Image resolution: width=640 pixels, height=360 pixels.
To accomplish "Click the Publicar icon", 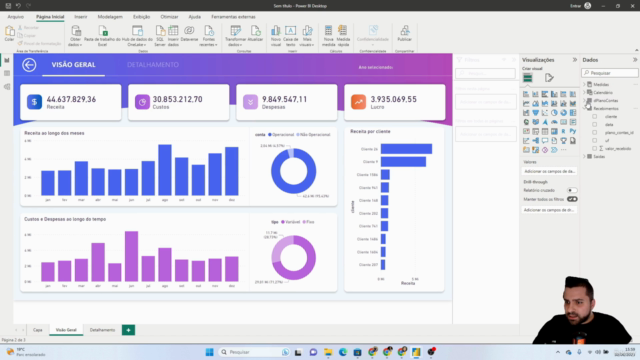I will coord(404,33).
